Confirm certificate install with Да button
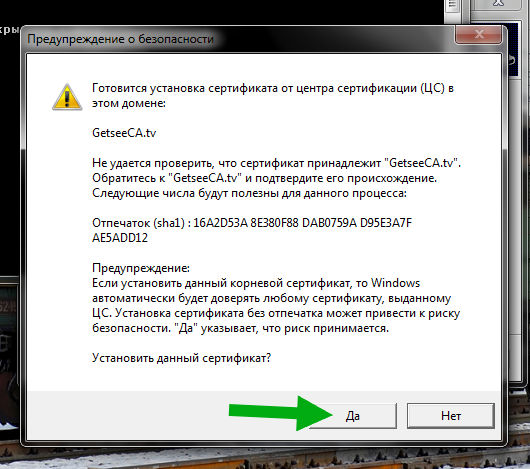The image size is (530, 469). pos(353,416)
